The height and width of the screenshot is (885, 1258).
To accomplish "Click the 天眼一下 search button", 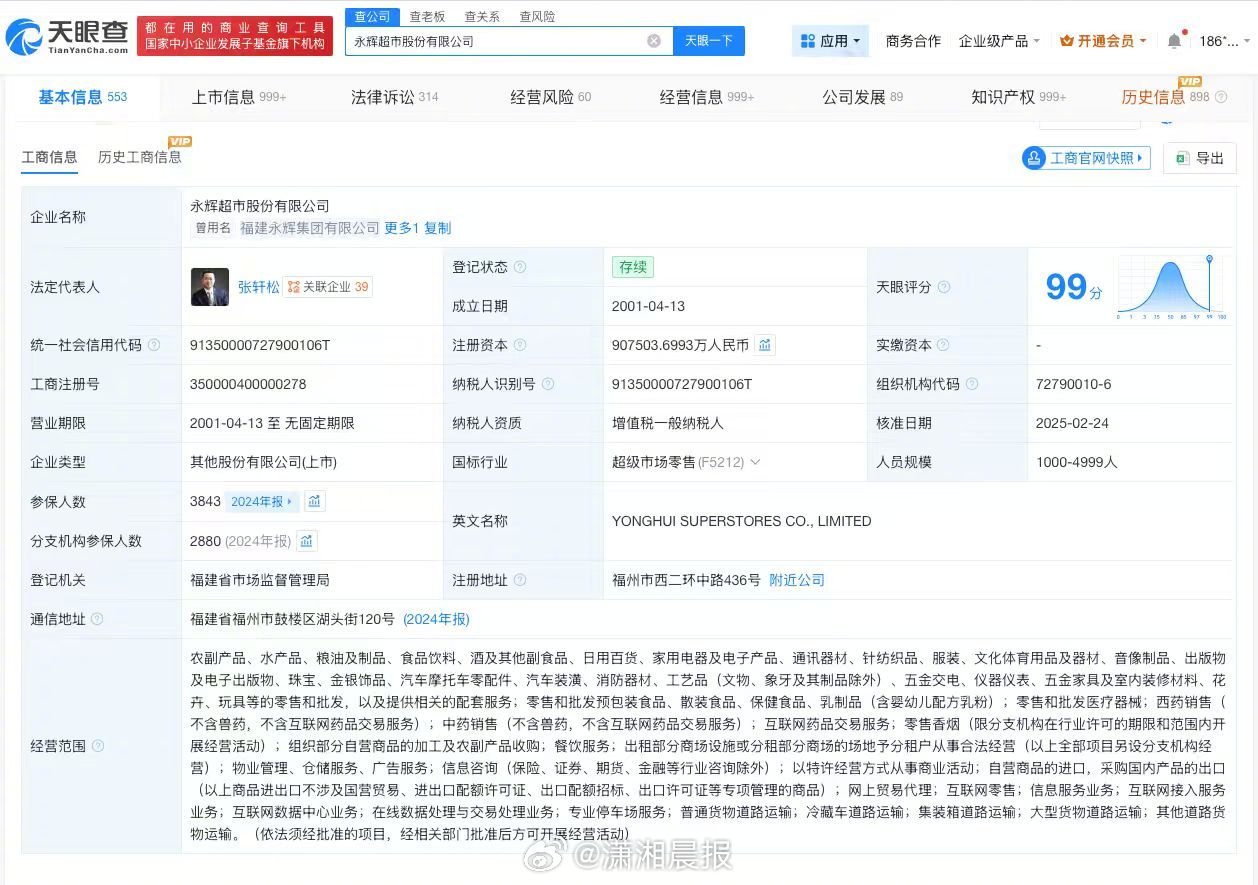I will pos(708,41).
